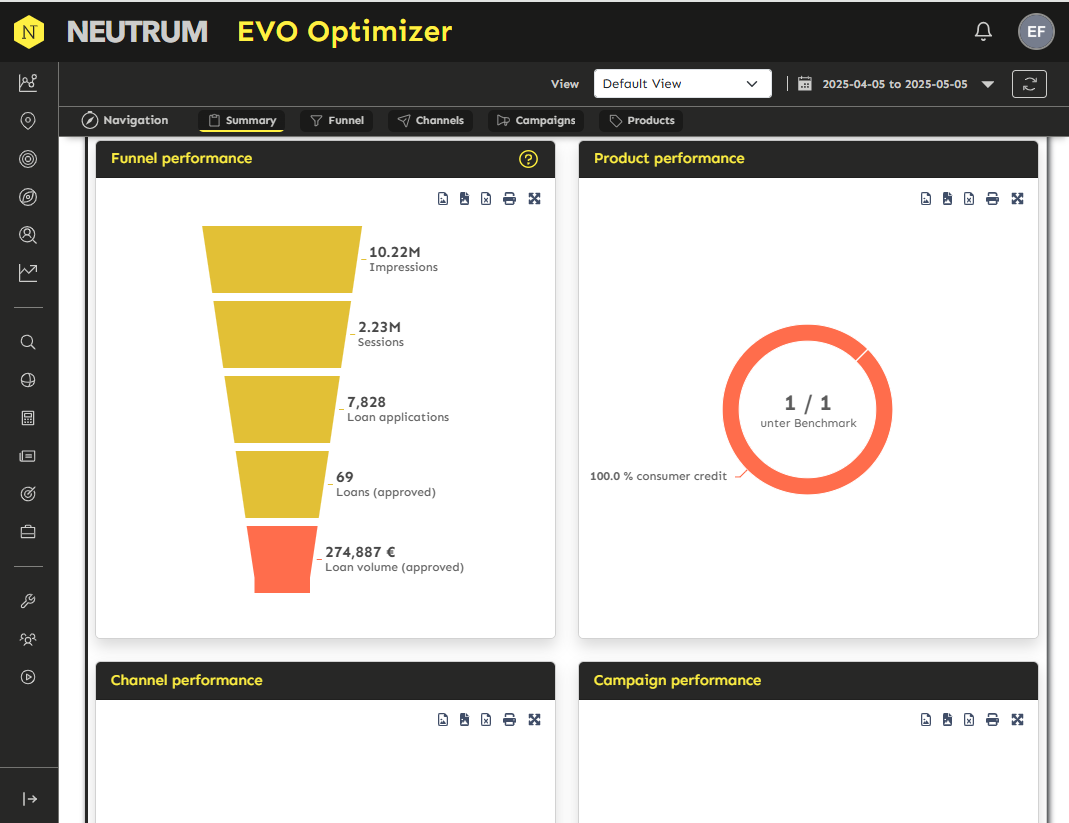
Task: Switch to the Funnel tab
Action: tap(337, 121)
